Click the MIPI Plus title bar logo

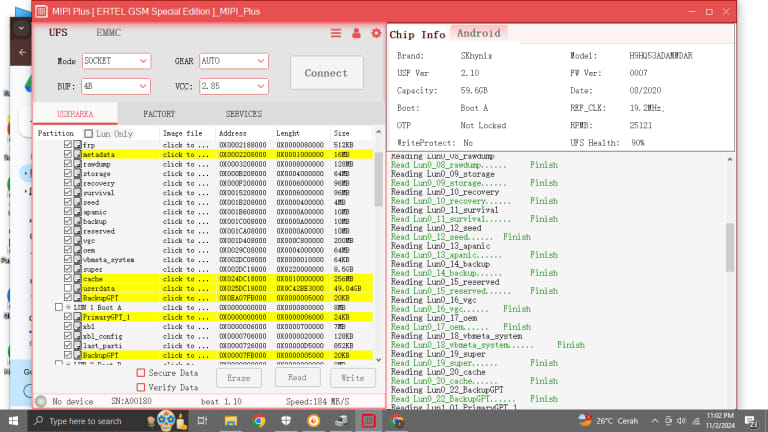[x=42, y=11]
